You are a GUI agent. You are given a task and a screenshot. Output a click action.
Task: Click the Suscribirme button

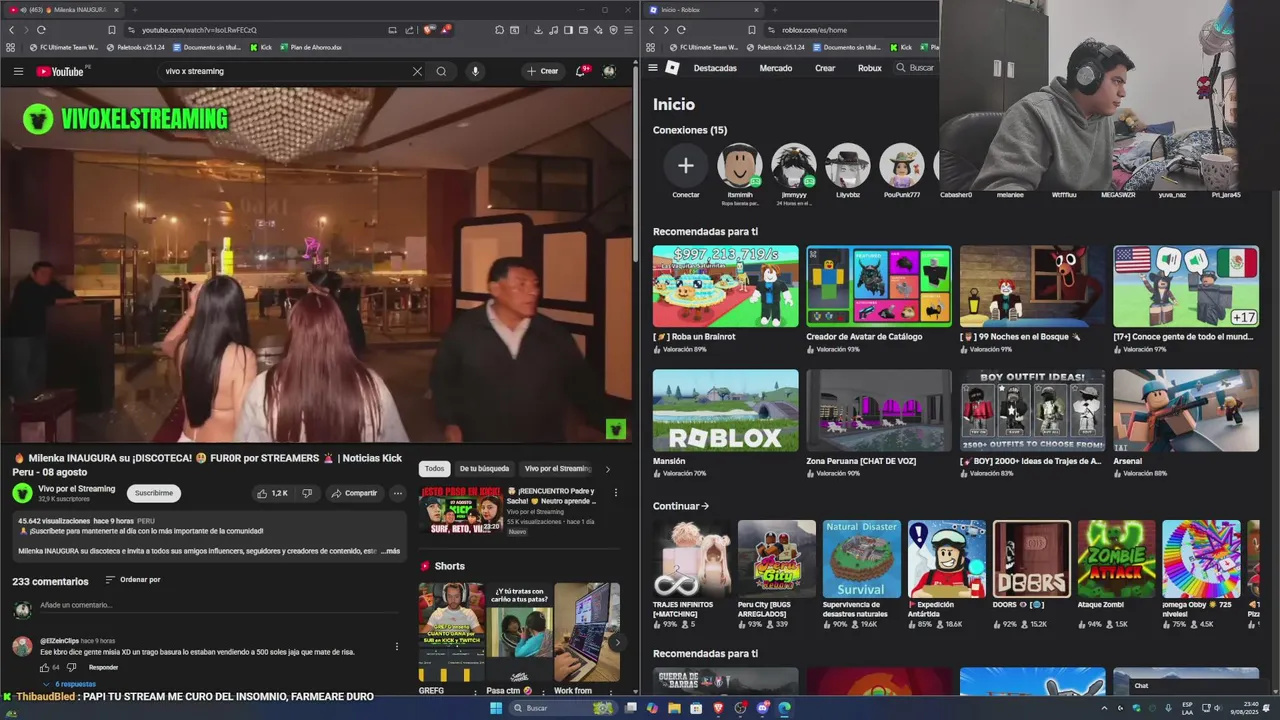coord(154,493)
